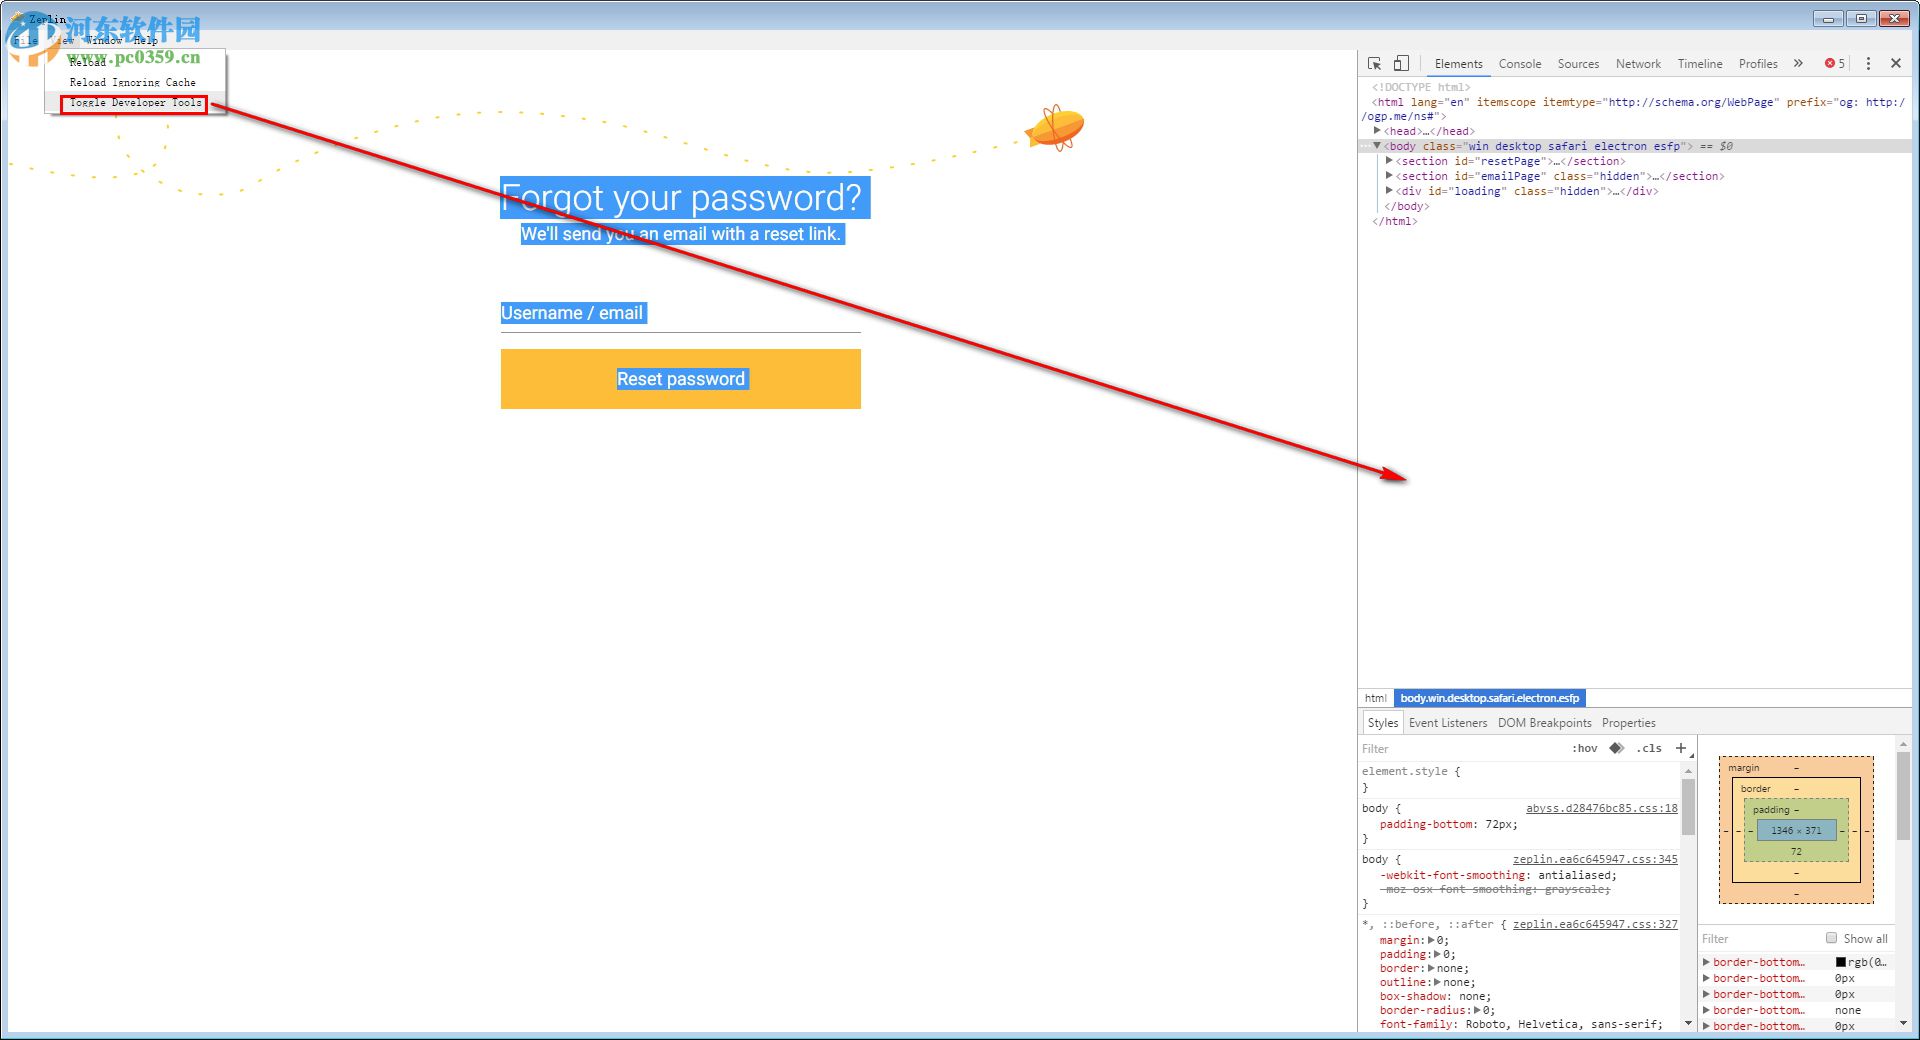Choose Toggle Developer Tools menu entry
1920x1040 pixels.
click(135, 103)
